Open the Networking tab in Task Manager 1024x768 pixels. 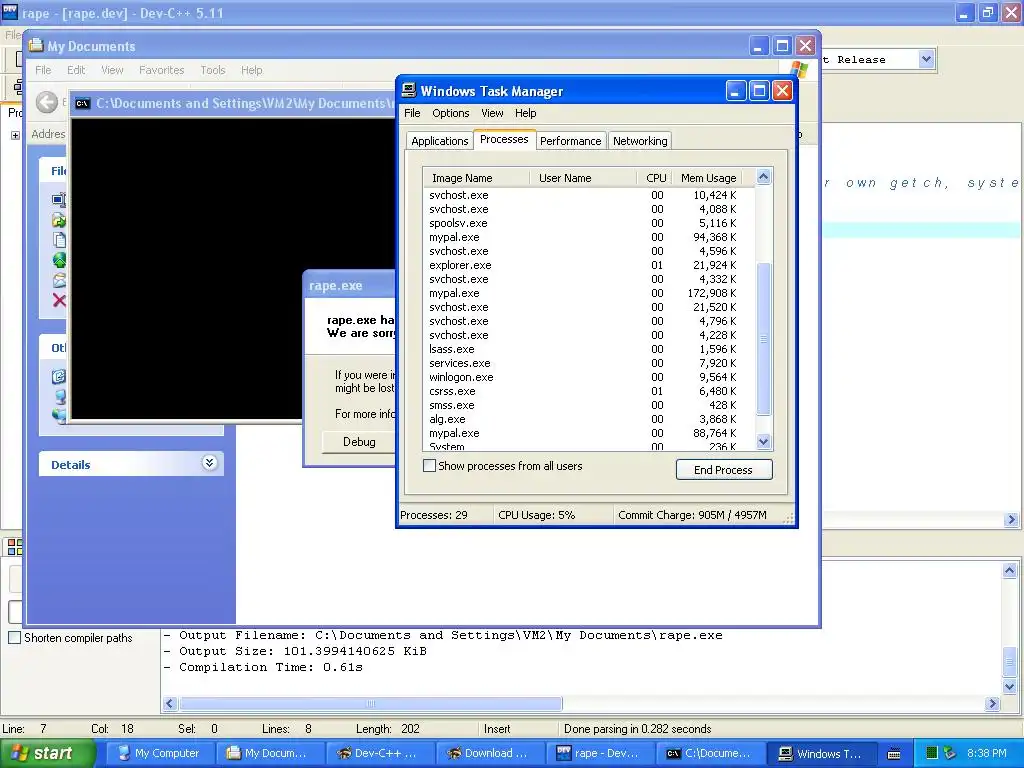(640, 141)
